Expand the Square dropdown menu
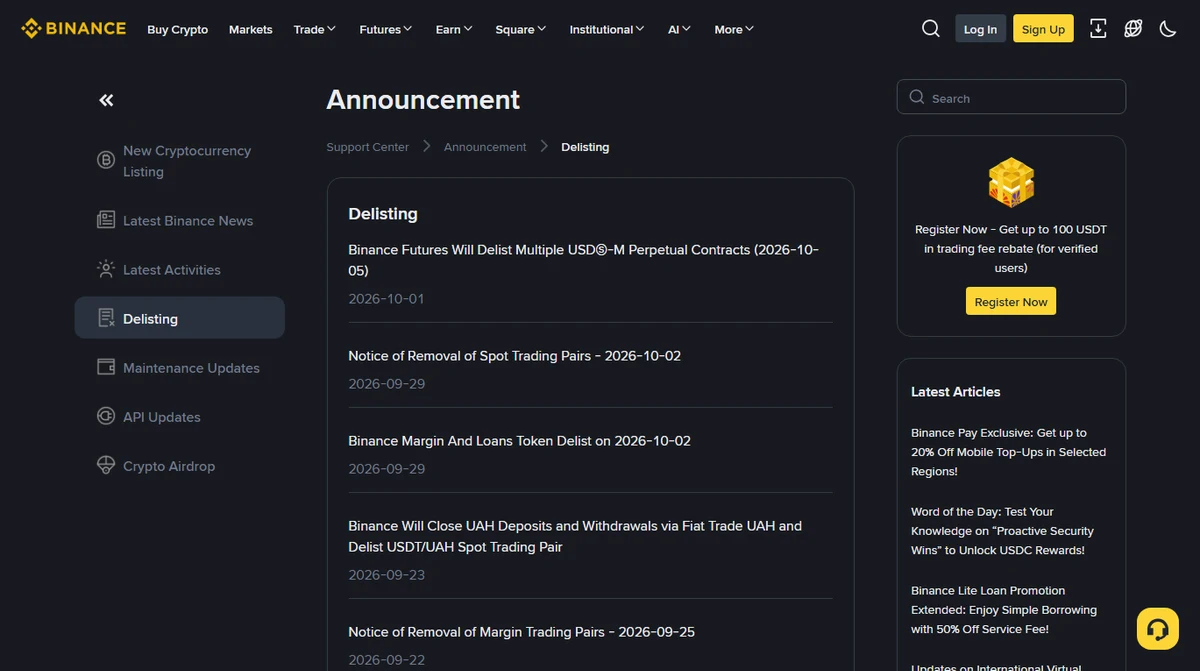This screenshot has height=671, width=1200. click(x=521, y=29)
